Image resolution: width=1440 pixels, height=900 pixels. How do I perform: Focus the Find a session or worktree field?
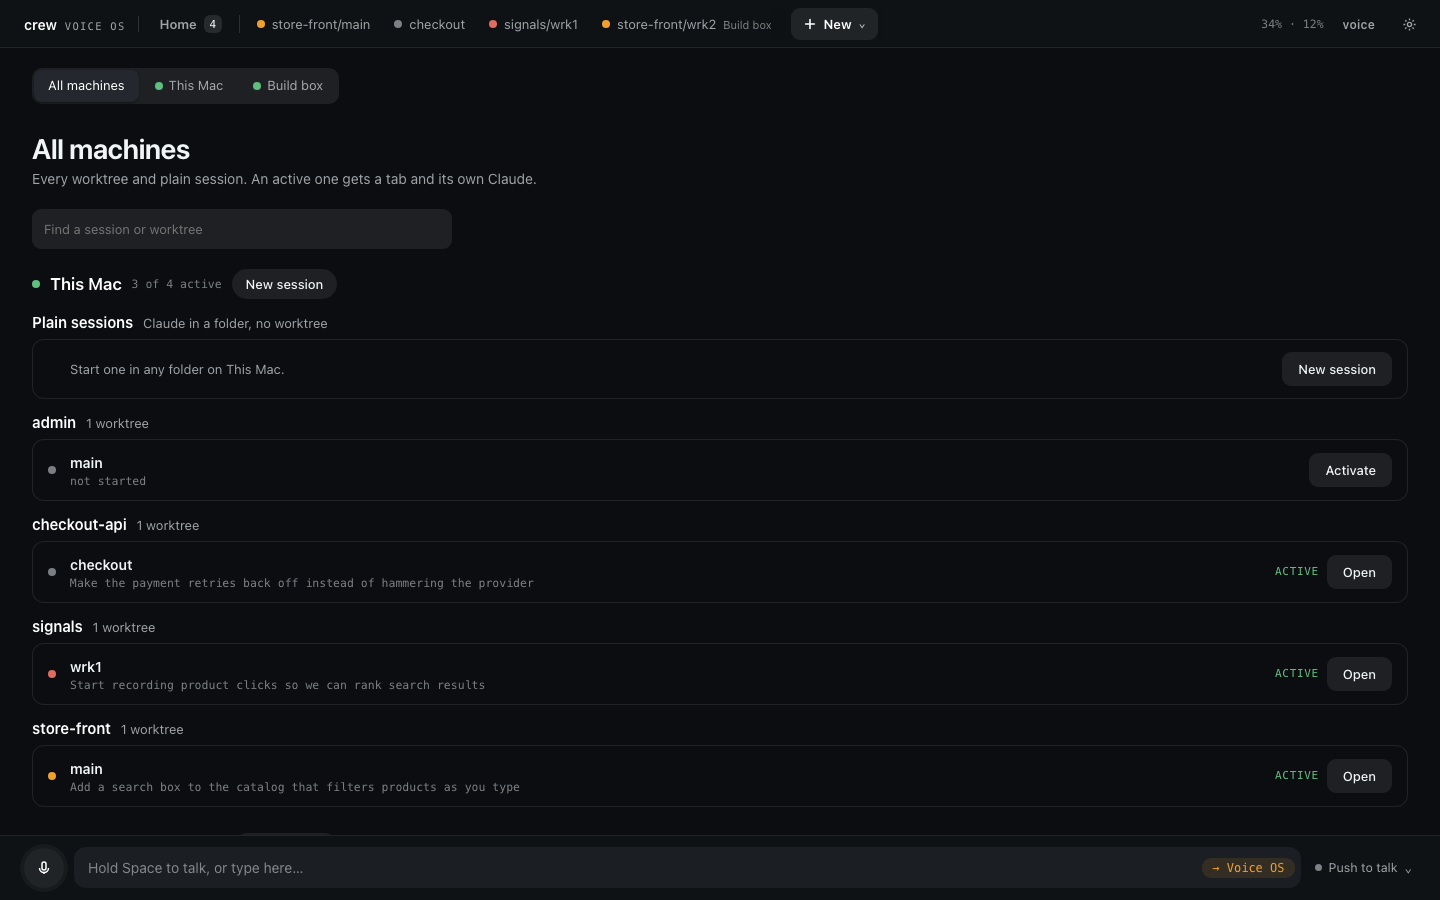coord(242,229)
